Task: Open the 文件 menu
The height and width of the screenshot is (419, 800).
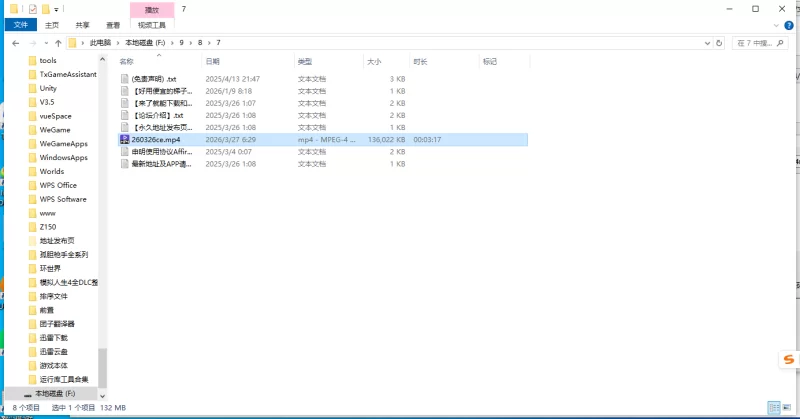Action: tap(20, 24)
